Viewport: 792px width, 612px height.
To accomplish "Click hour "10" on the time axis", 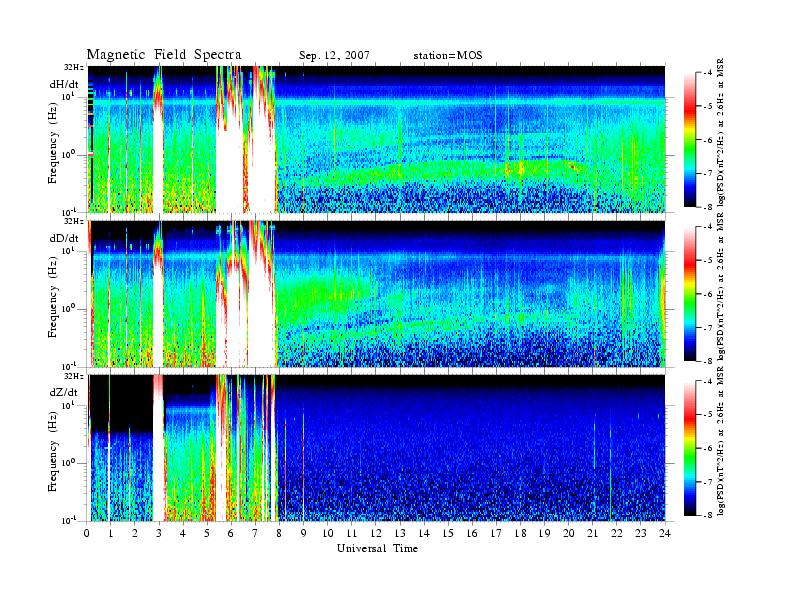I will pos(328,533).
